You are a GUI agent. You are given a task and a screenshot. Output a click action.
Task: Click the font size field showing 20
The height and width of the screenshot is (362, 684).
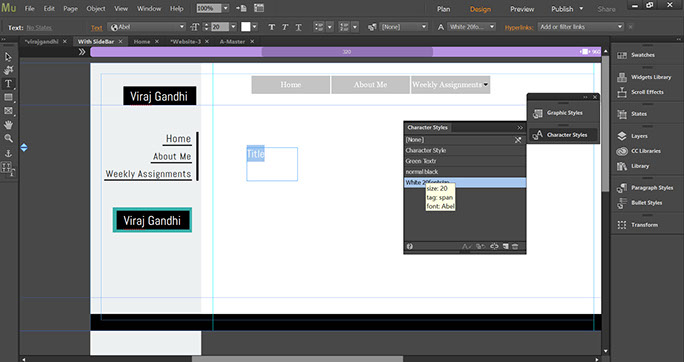point(220,27)
